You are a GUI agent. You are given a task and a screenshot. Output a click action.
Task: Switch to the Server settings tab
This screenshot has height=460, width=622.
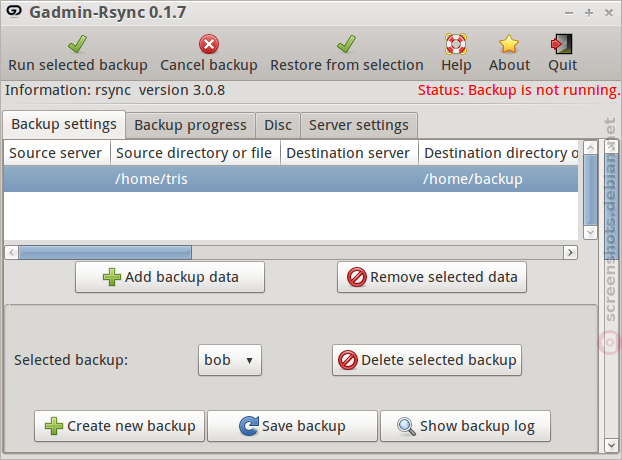[x=359, y=125]
